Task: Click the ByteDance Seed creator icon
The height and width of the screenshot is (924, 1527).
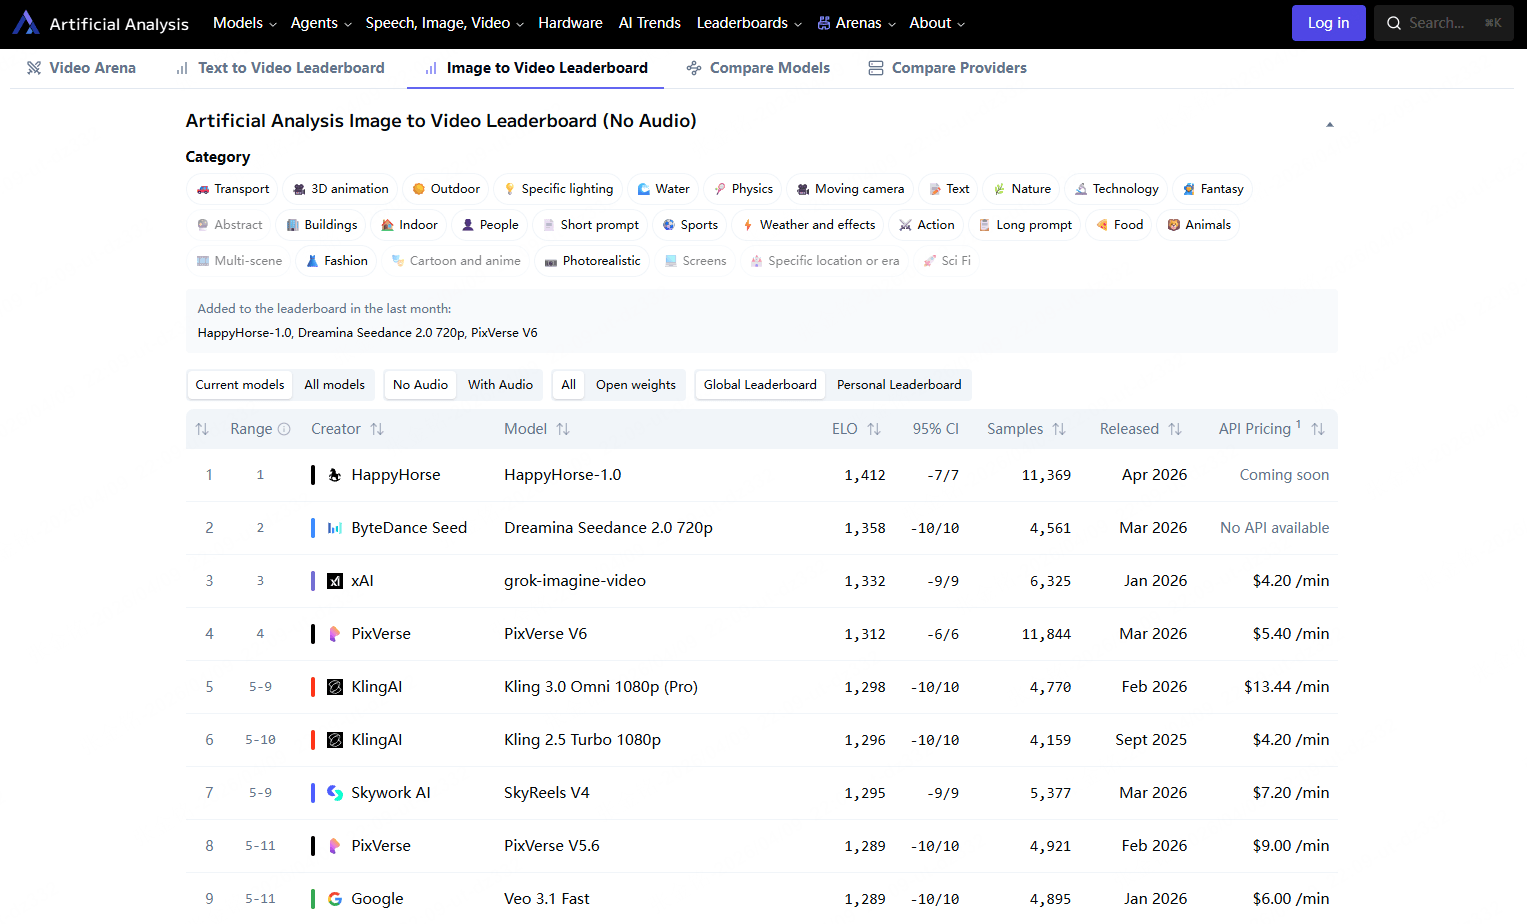Action: [334, 527]
